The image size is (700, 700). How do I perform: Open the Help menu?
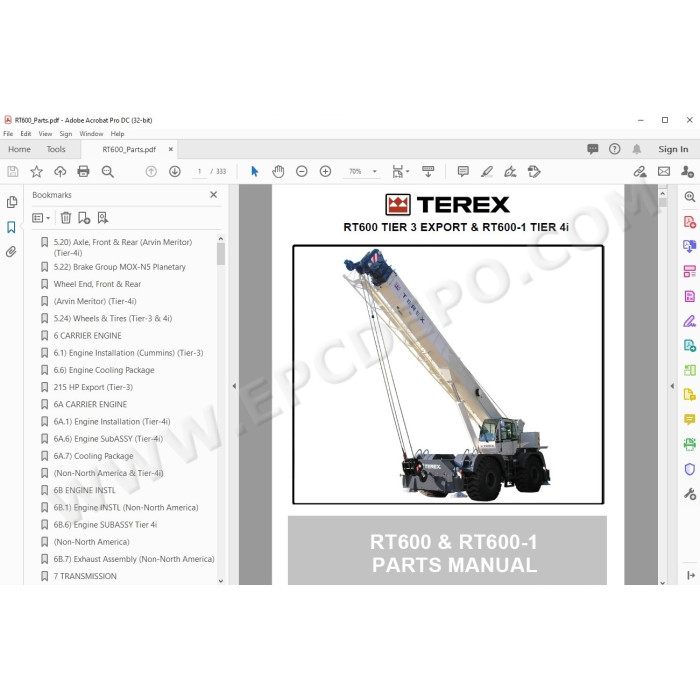click(x=117, y=133)
